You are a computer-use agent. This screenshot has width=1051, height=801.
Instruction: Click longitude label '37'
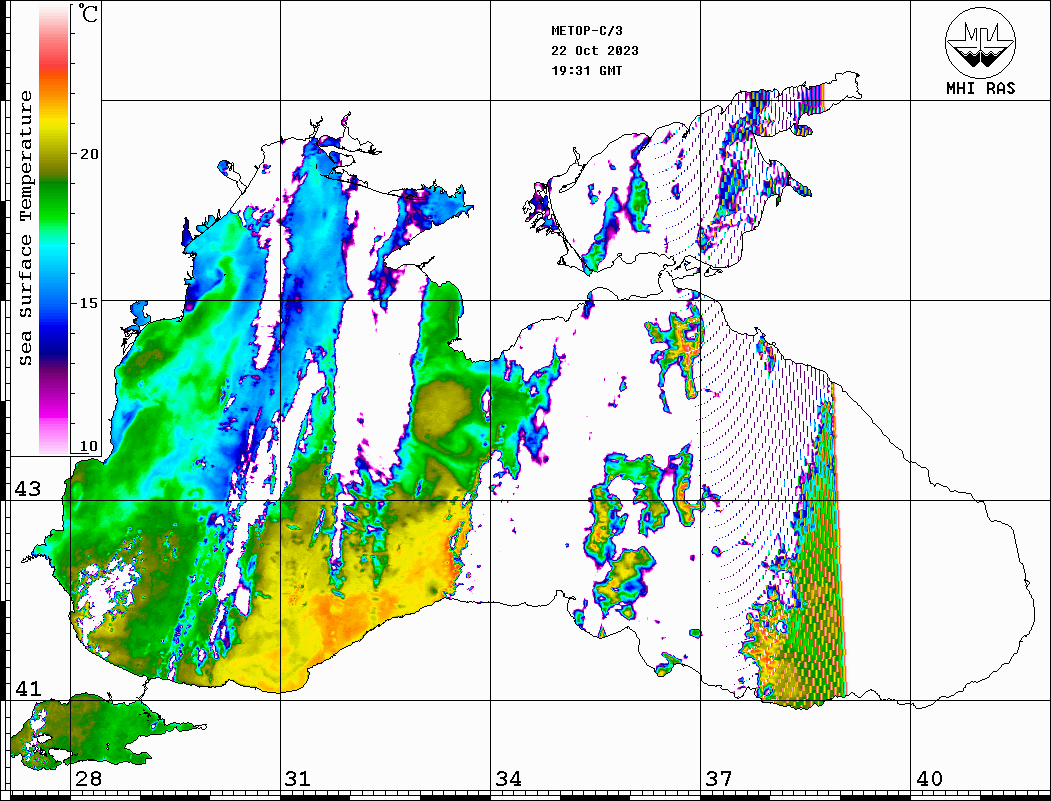point(719,779)
